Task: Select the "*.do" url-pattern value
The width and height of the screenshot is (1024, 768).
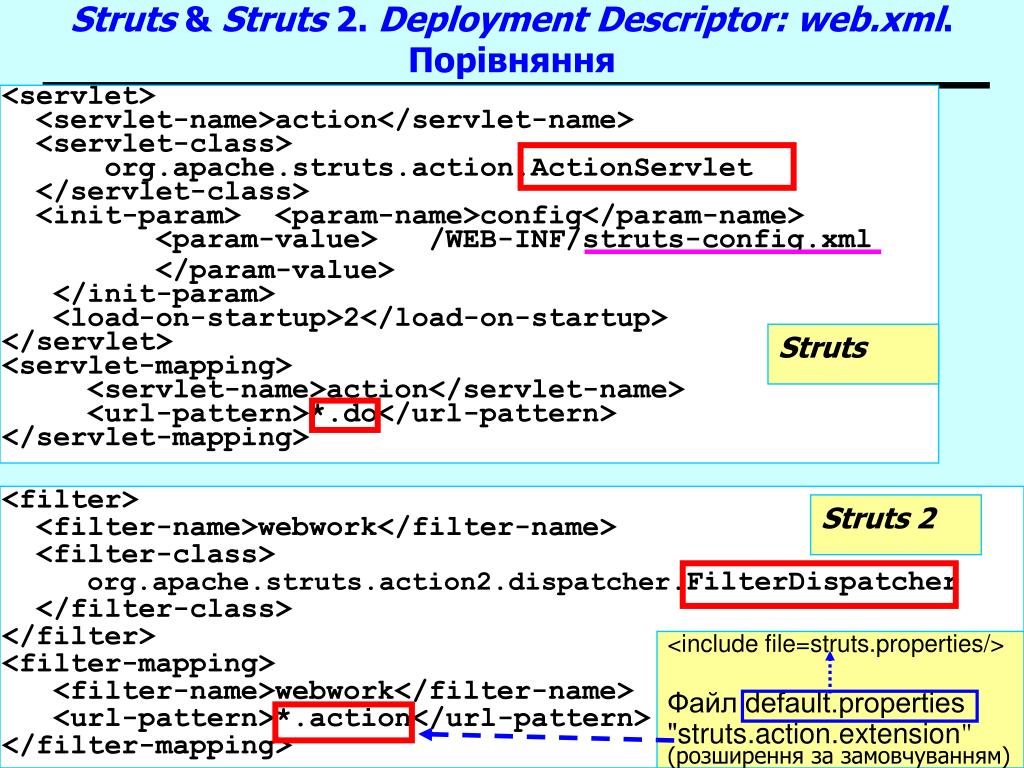Action: (x=345, y=414)
